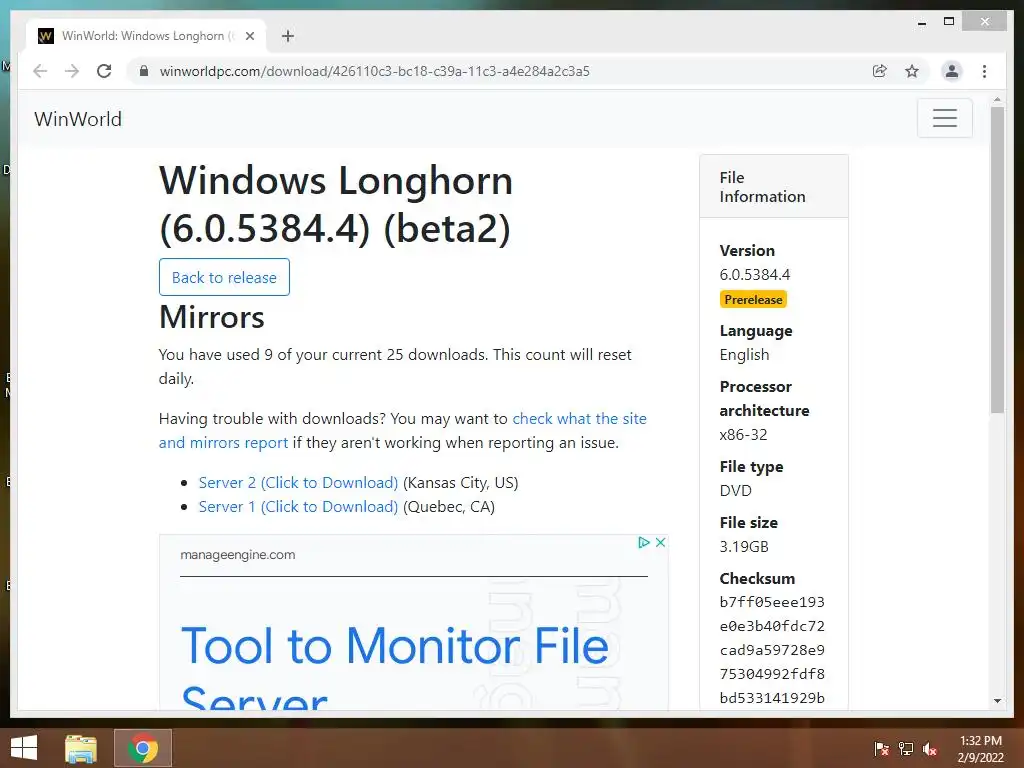Click the checksum line b7ff05eee193

(772, 602)
